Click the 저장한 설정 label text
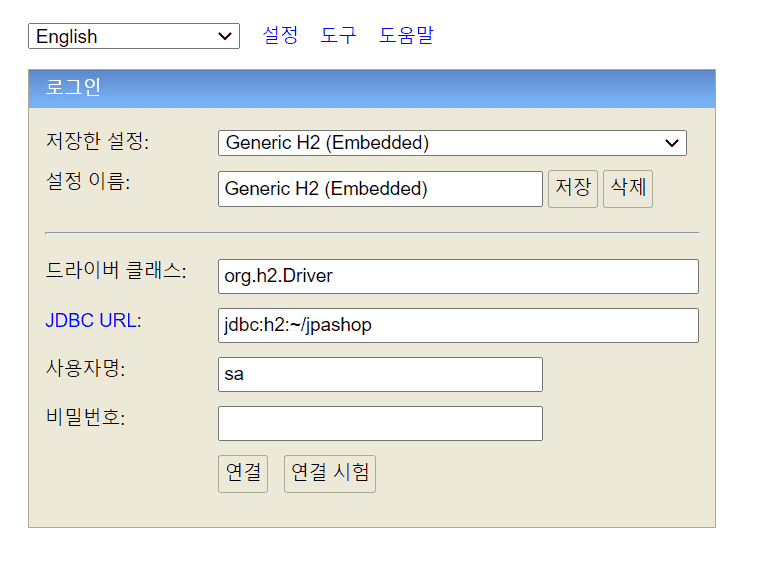The width and height of the screenshot is (768, 571). [x=97, y=142]
